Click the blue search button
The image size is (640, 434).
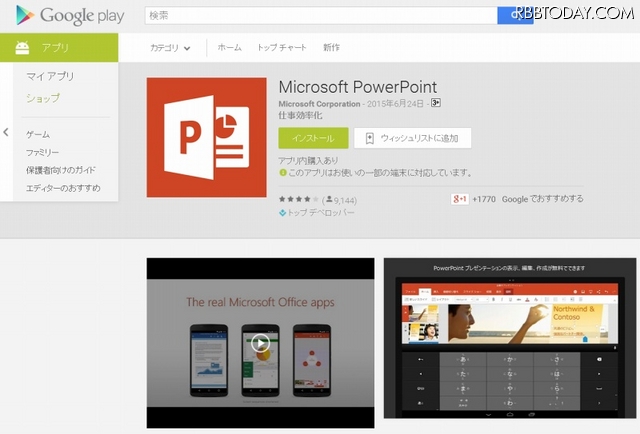click(x=515, y=16)
